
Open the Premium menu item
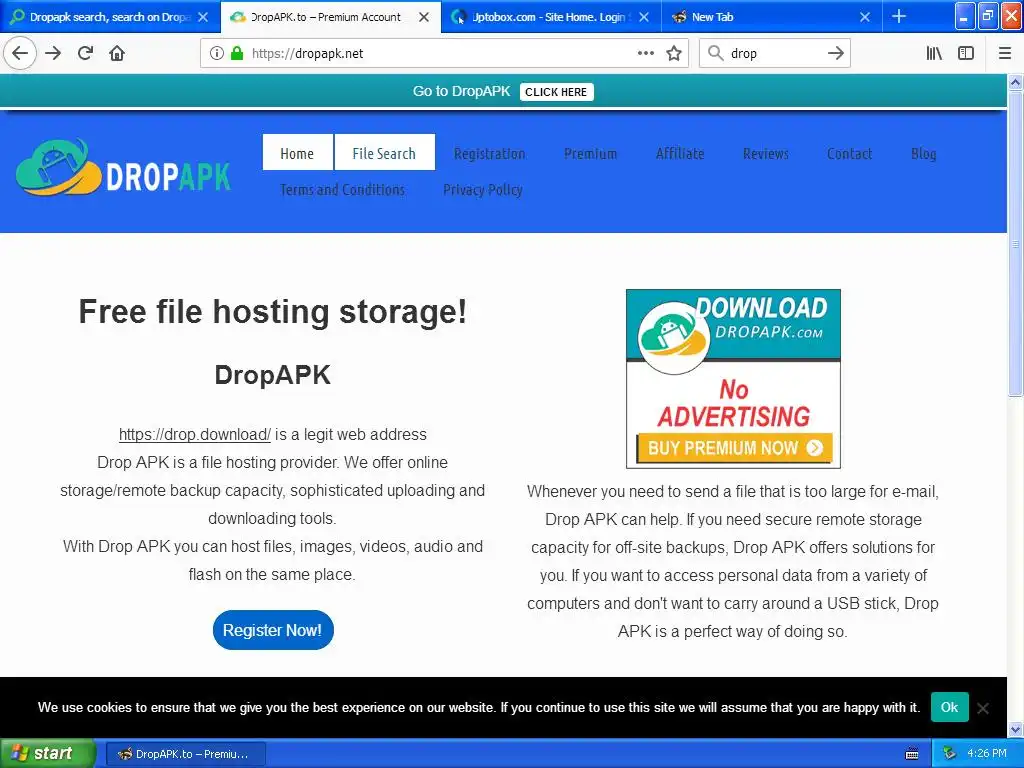click(590, 153)
